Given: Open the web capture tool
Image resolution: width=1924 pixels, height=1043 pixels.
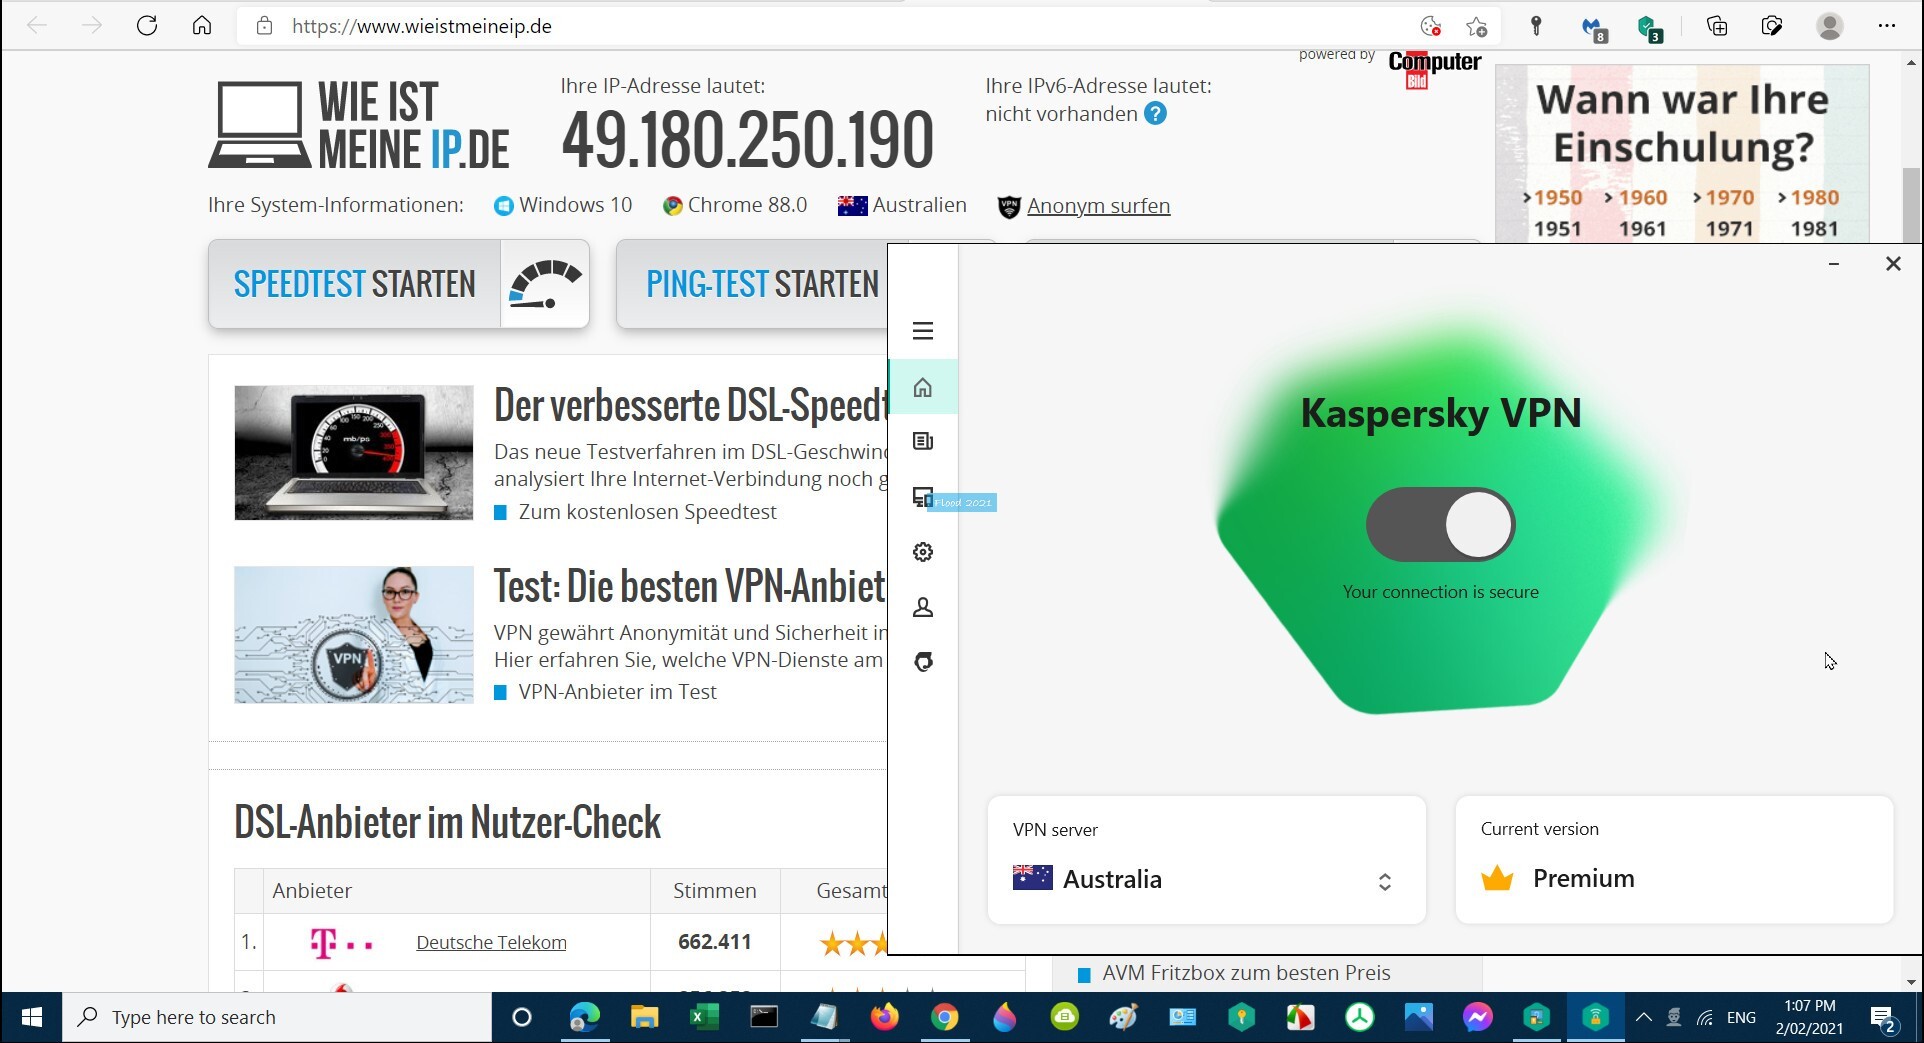Looking at the screenshot, I should tap(1772, 26).
